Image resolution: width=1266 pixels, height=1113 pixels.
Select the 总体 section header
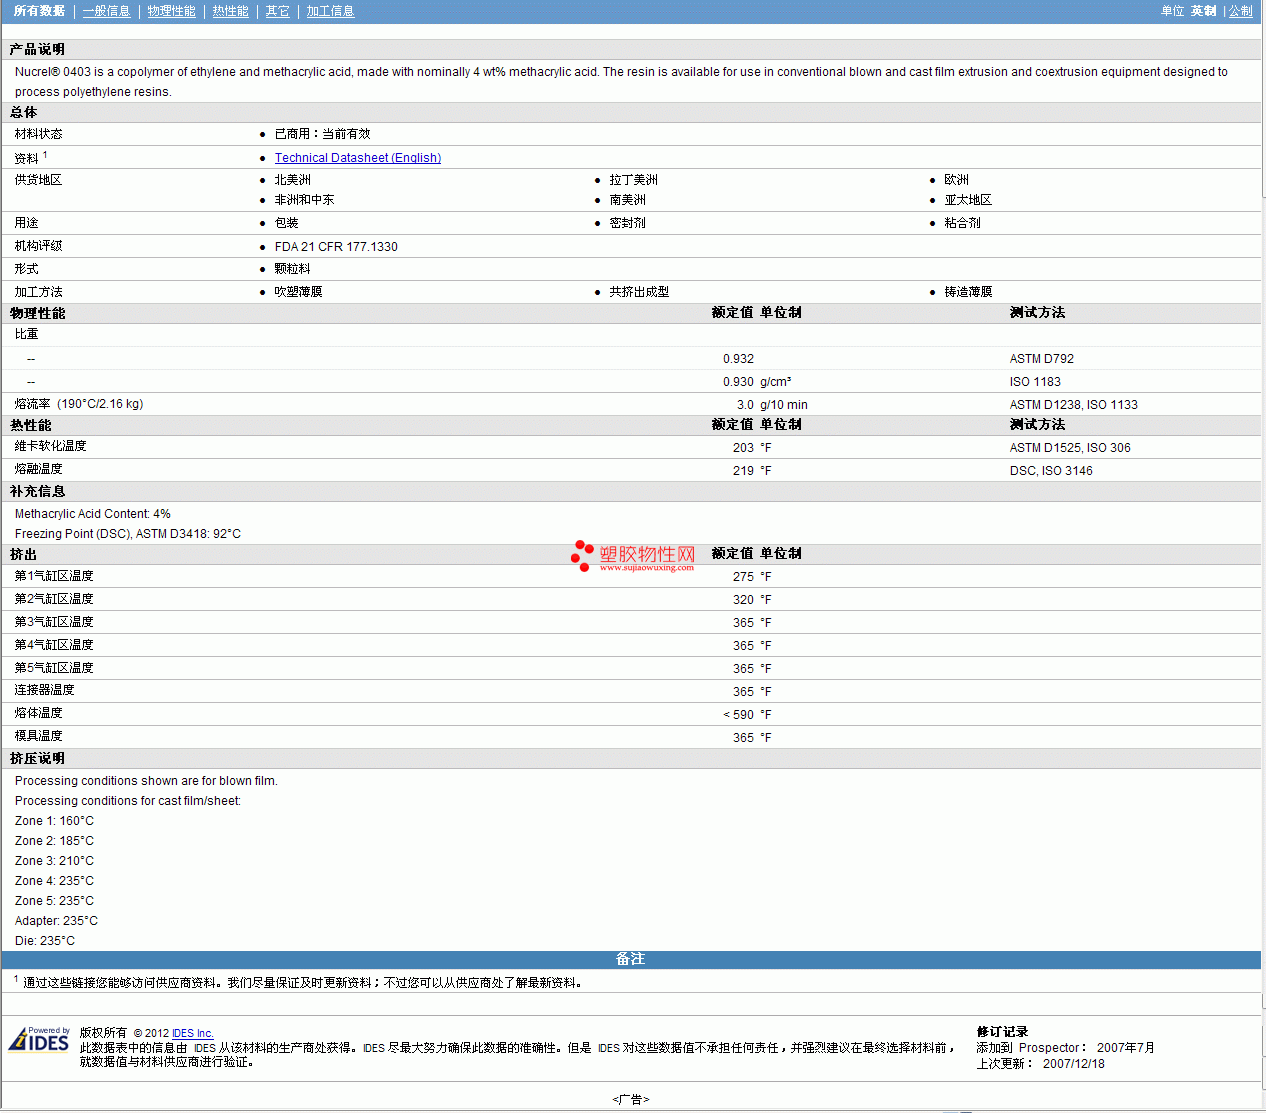coord(23,112)
